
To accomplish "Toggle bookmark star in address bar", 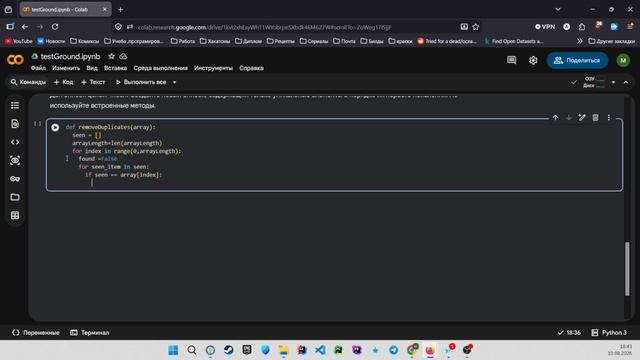I will [x=476, y=27].
